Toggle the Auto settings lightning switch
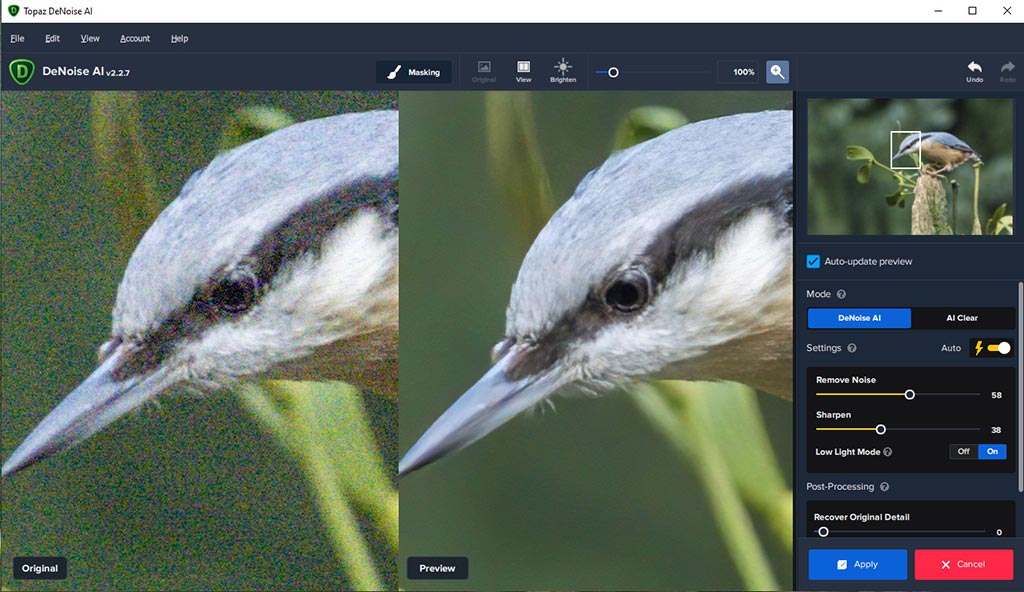Viewport: 1024px width, 592px height. (x=992, y=348)
